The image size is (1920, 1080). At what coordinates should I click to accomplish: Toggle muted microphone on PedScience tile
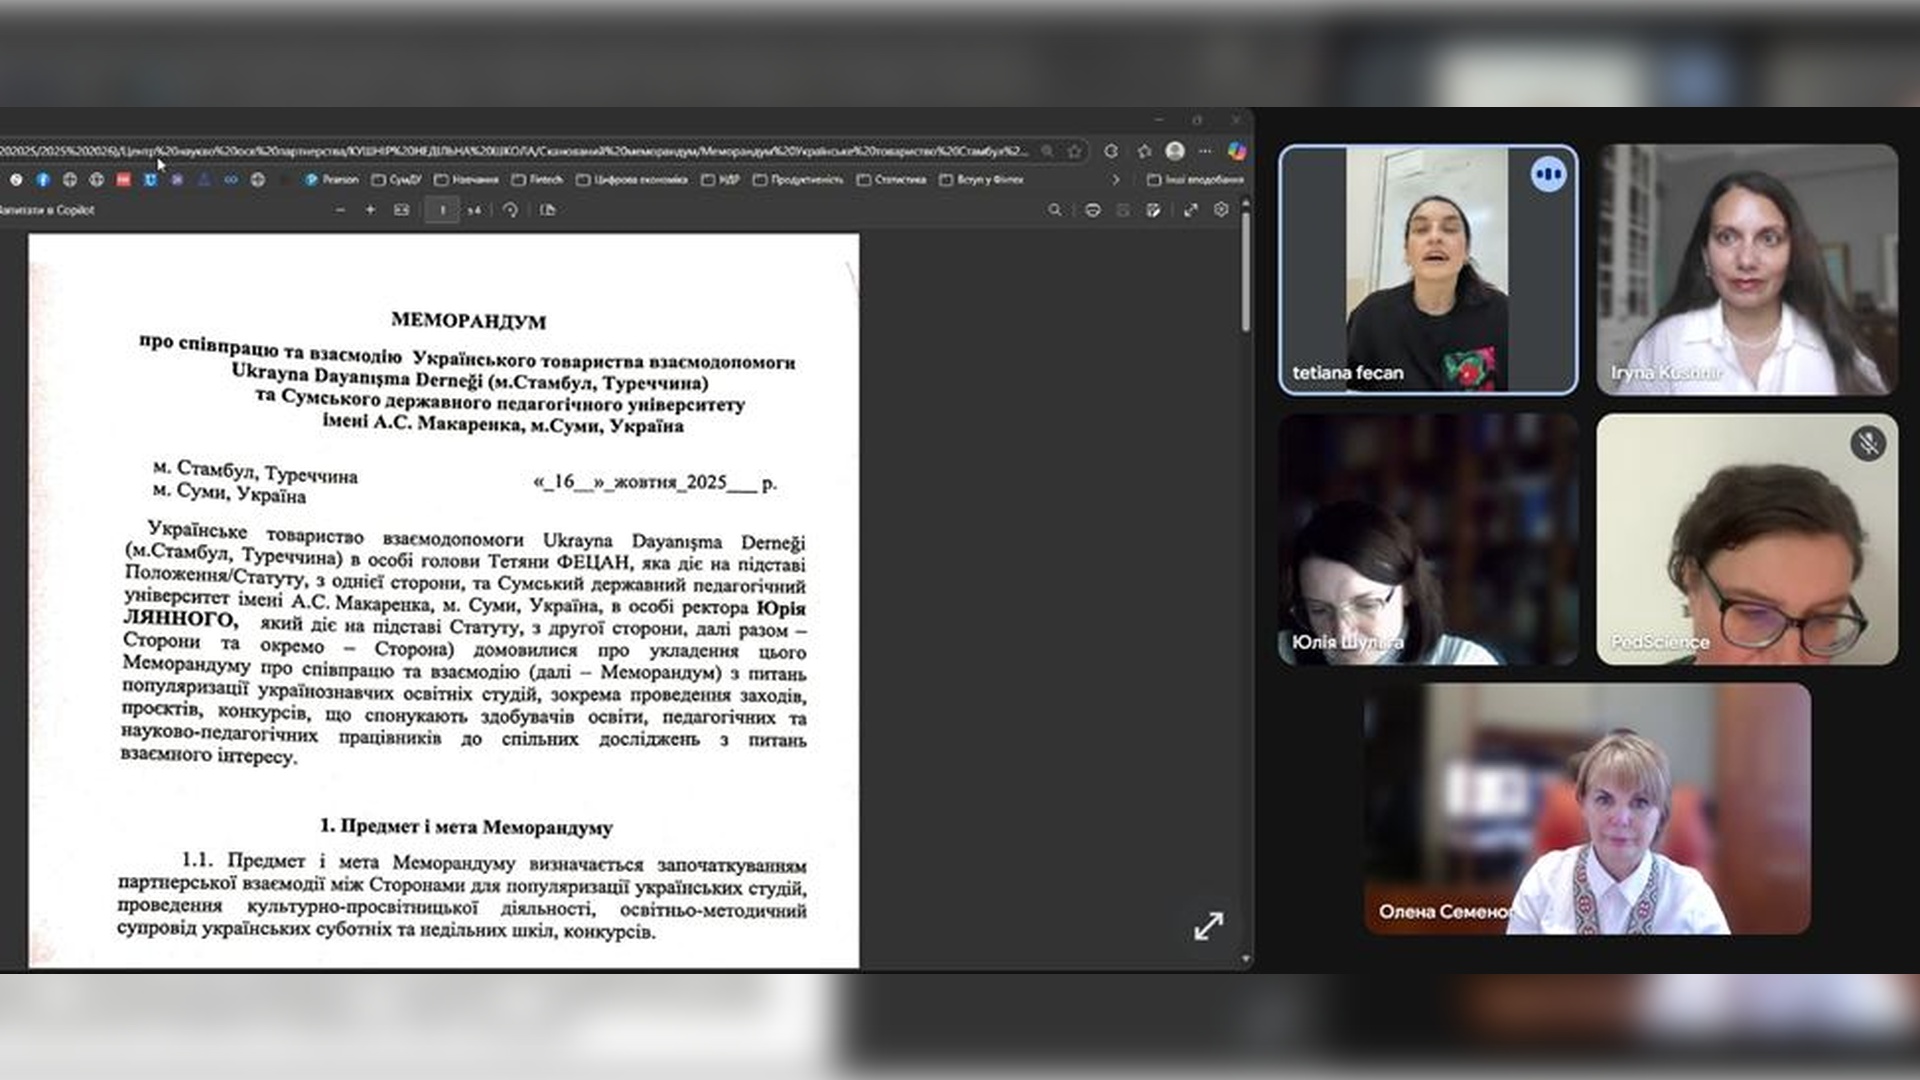[1867, 443]
